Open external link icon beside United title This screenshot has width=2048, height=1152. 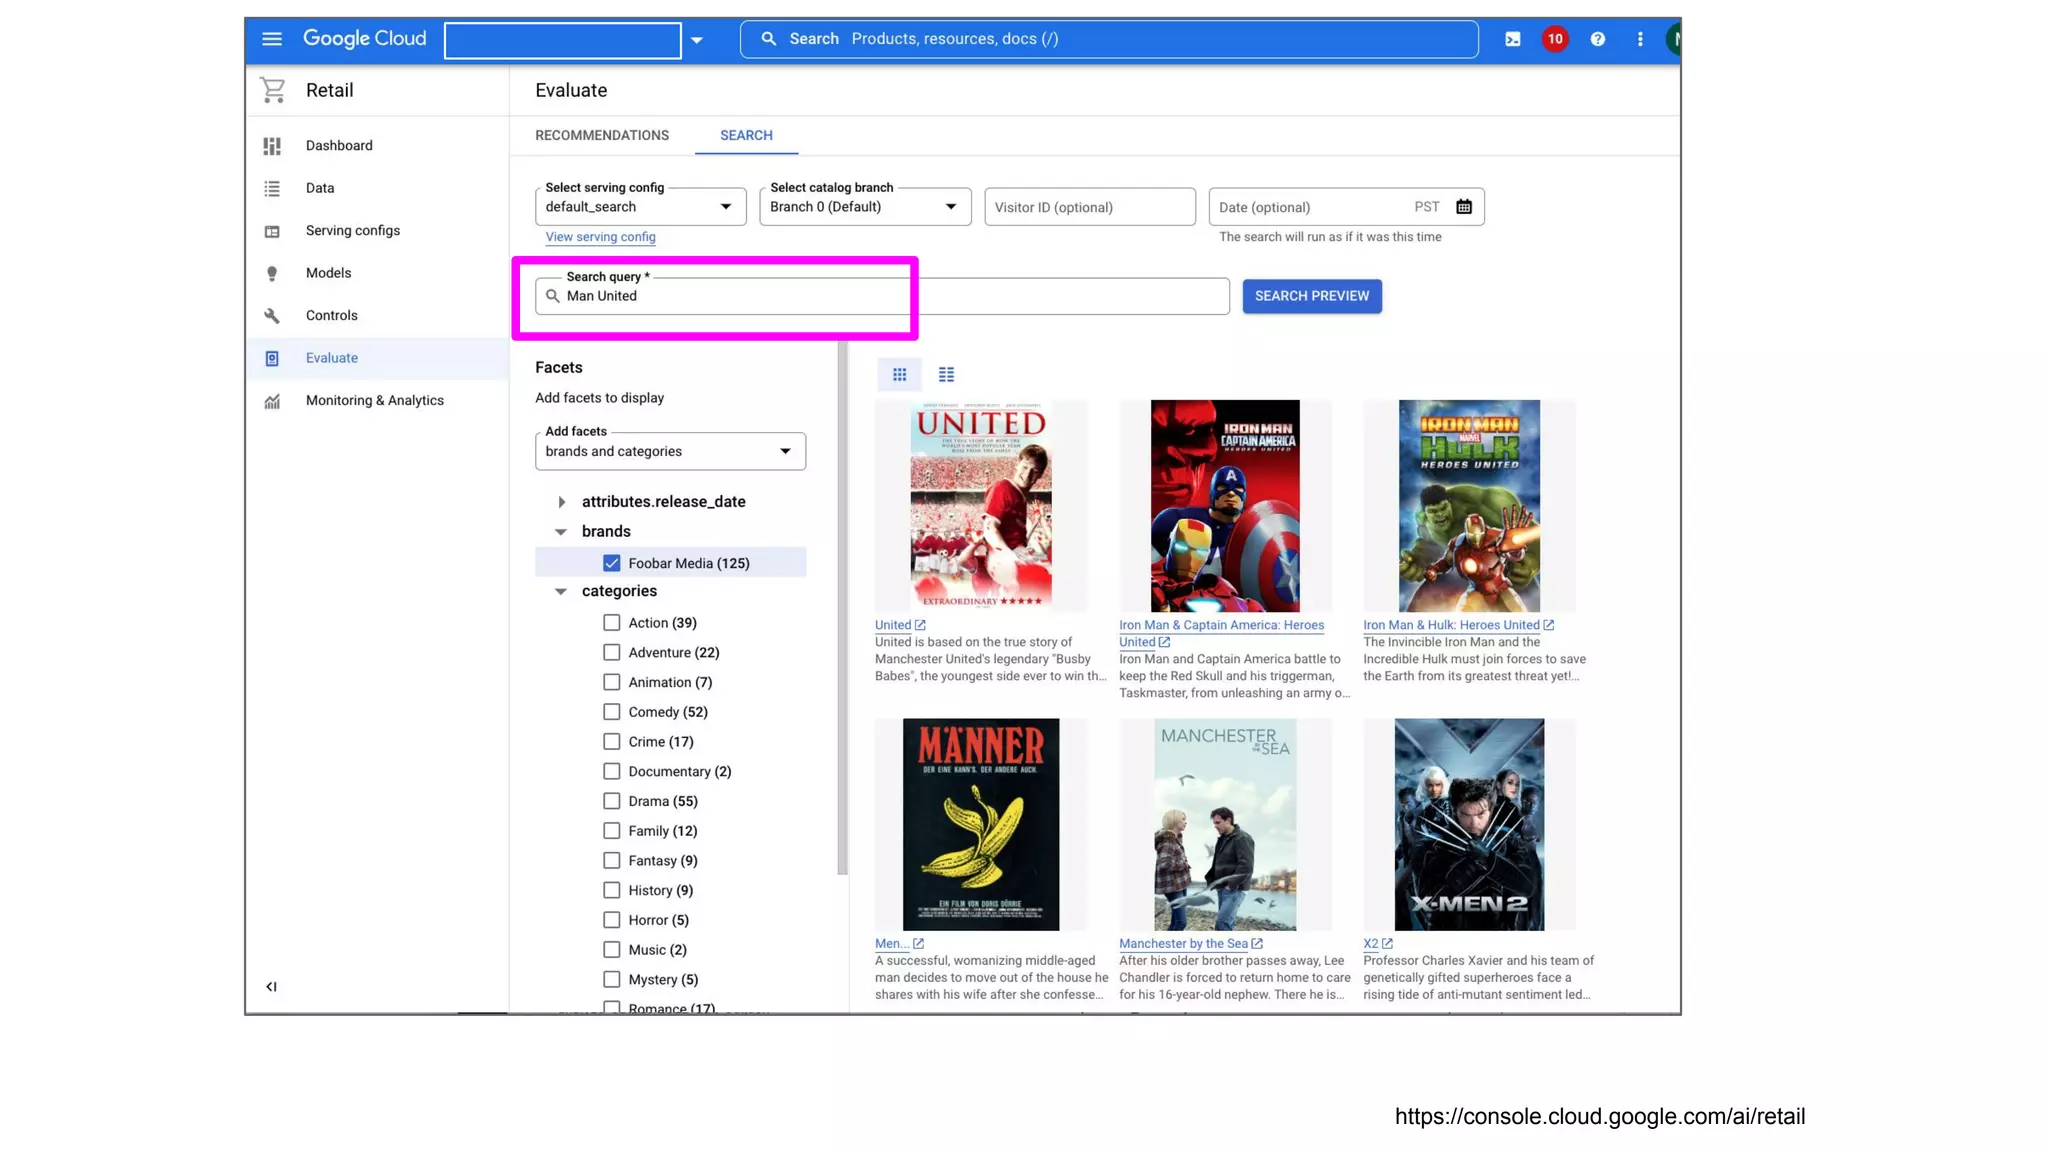pos(920,625)
